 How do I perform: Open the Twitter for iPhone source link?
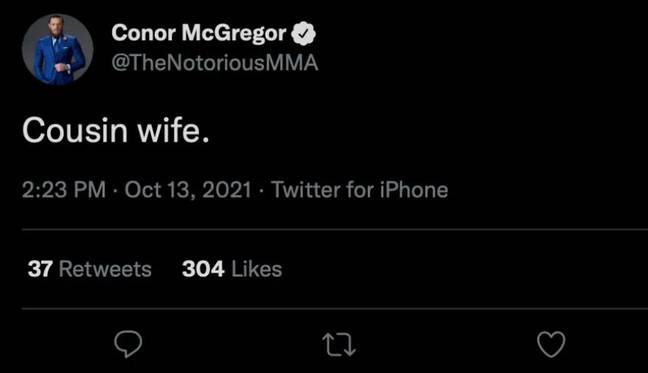click(x=360, y=190)
